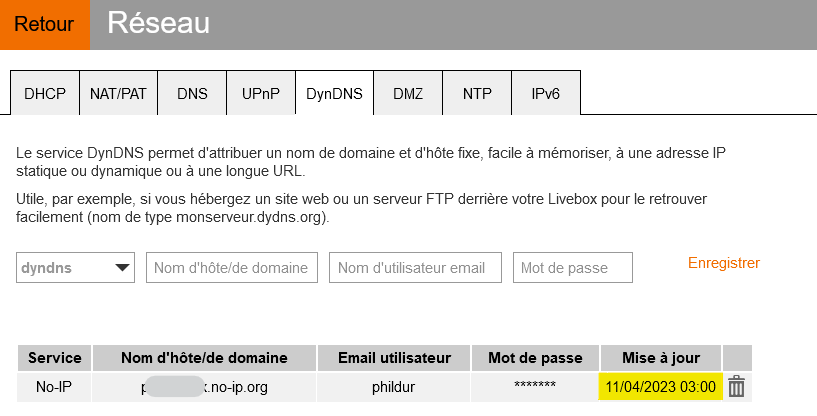Select the DNS tab
This screenshot has height=416, width=817.
(x=192, y=94)
